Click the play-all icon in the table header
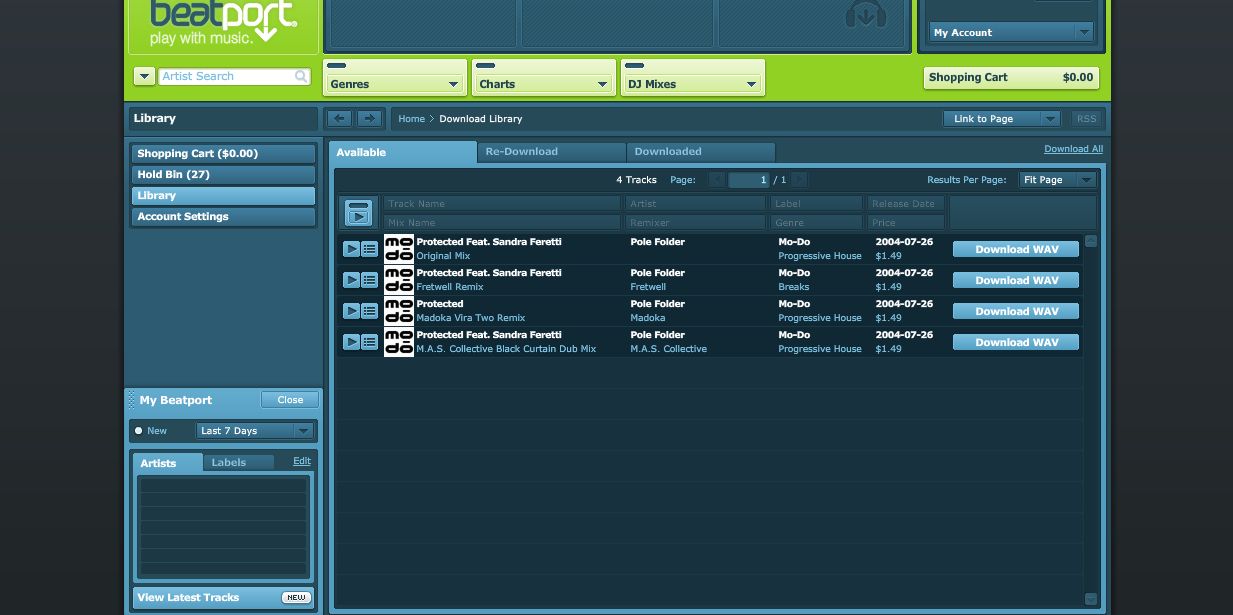 358,212
